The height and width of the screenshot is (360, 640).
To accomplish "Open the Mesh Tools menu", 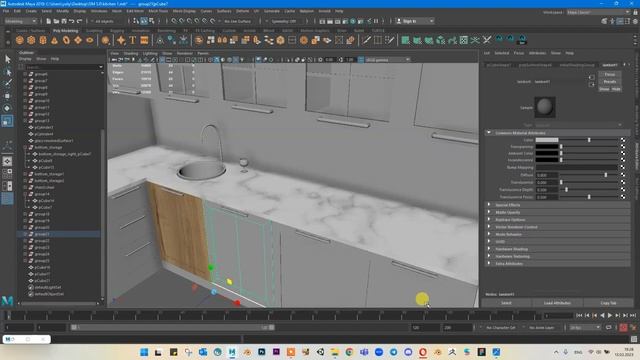I will tap(158, 11).
